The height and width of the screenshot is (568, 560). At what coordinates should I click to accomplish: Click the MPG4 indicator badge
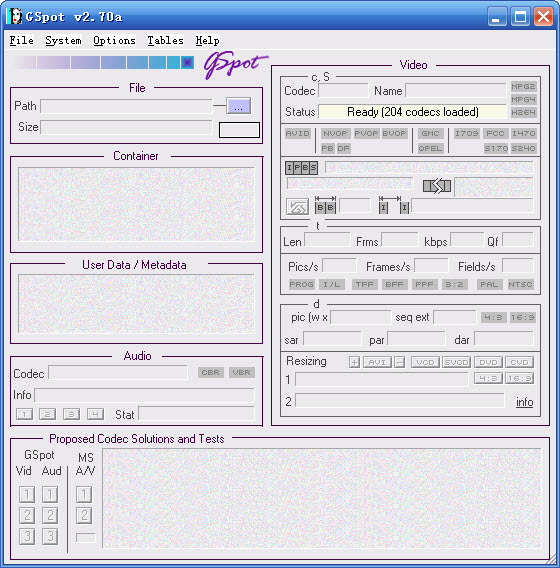click(x=523, y=99)
